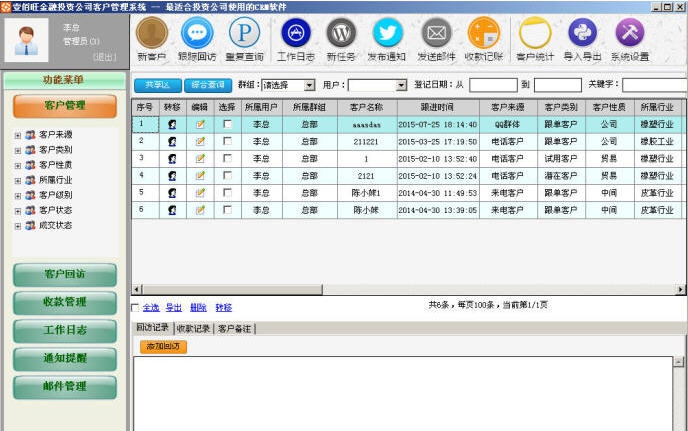Open 重复查询 duplicate query icon
688x431 pixels.
pos(244,32)
